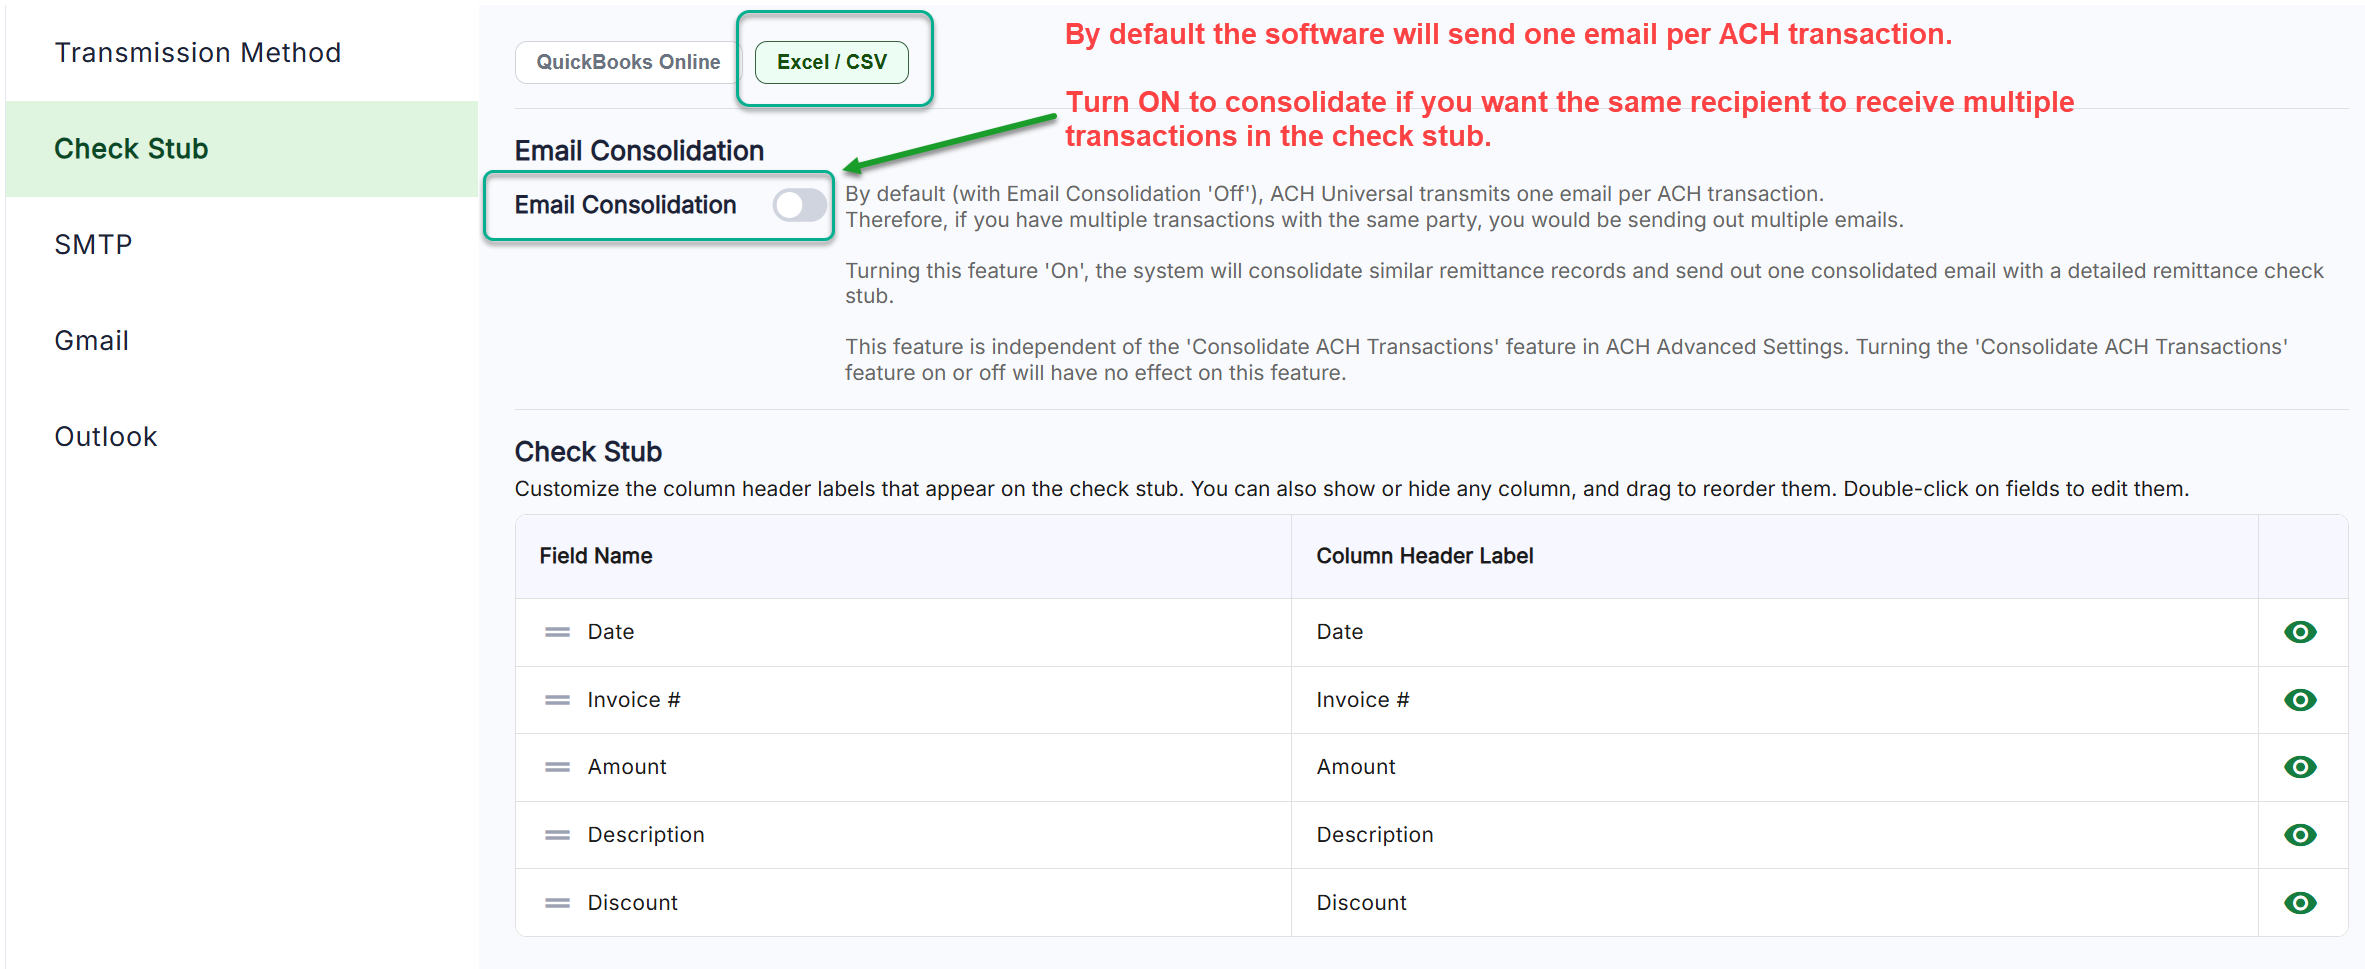Switch to the QuickBooks Online tab
Image resolution: width=2365 pixels, height=969 pixels.
(x=628, y=62)
